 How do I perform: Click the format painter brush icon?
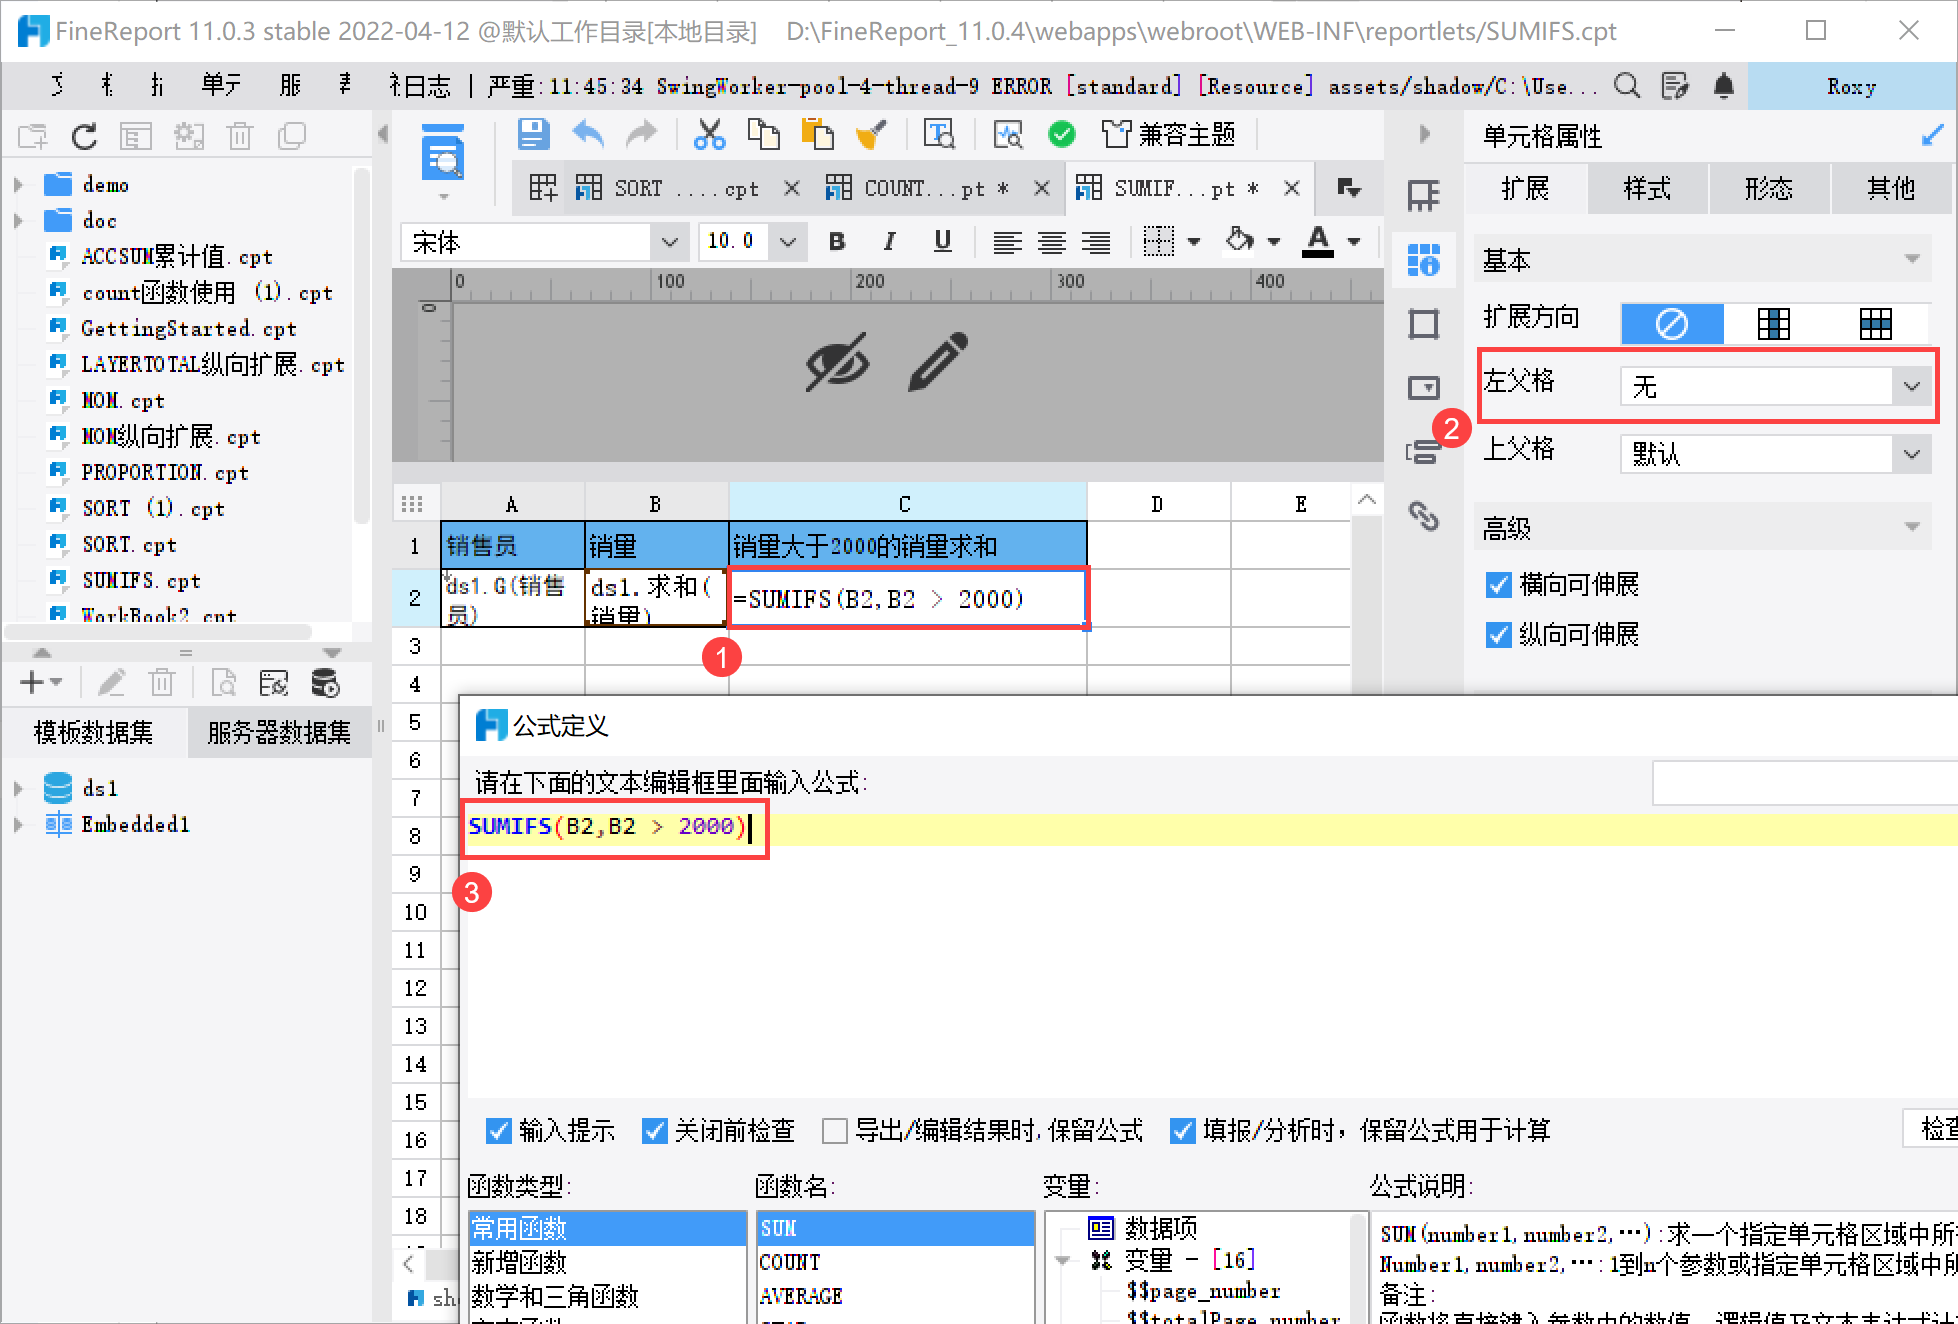pos(871,134)
